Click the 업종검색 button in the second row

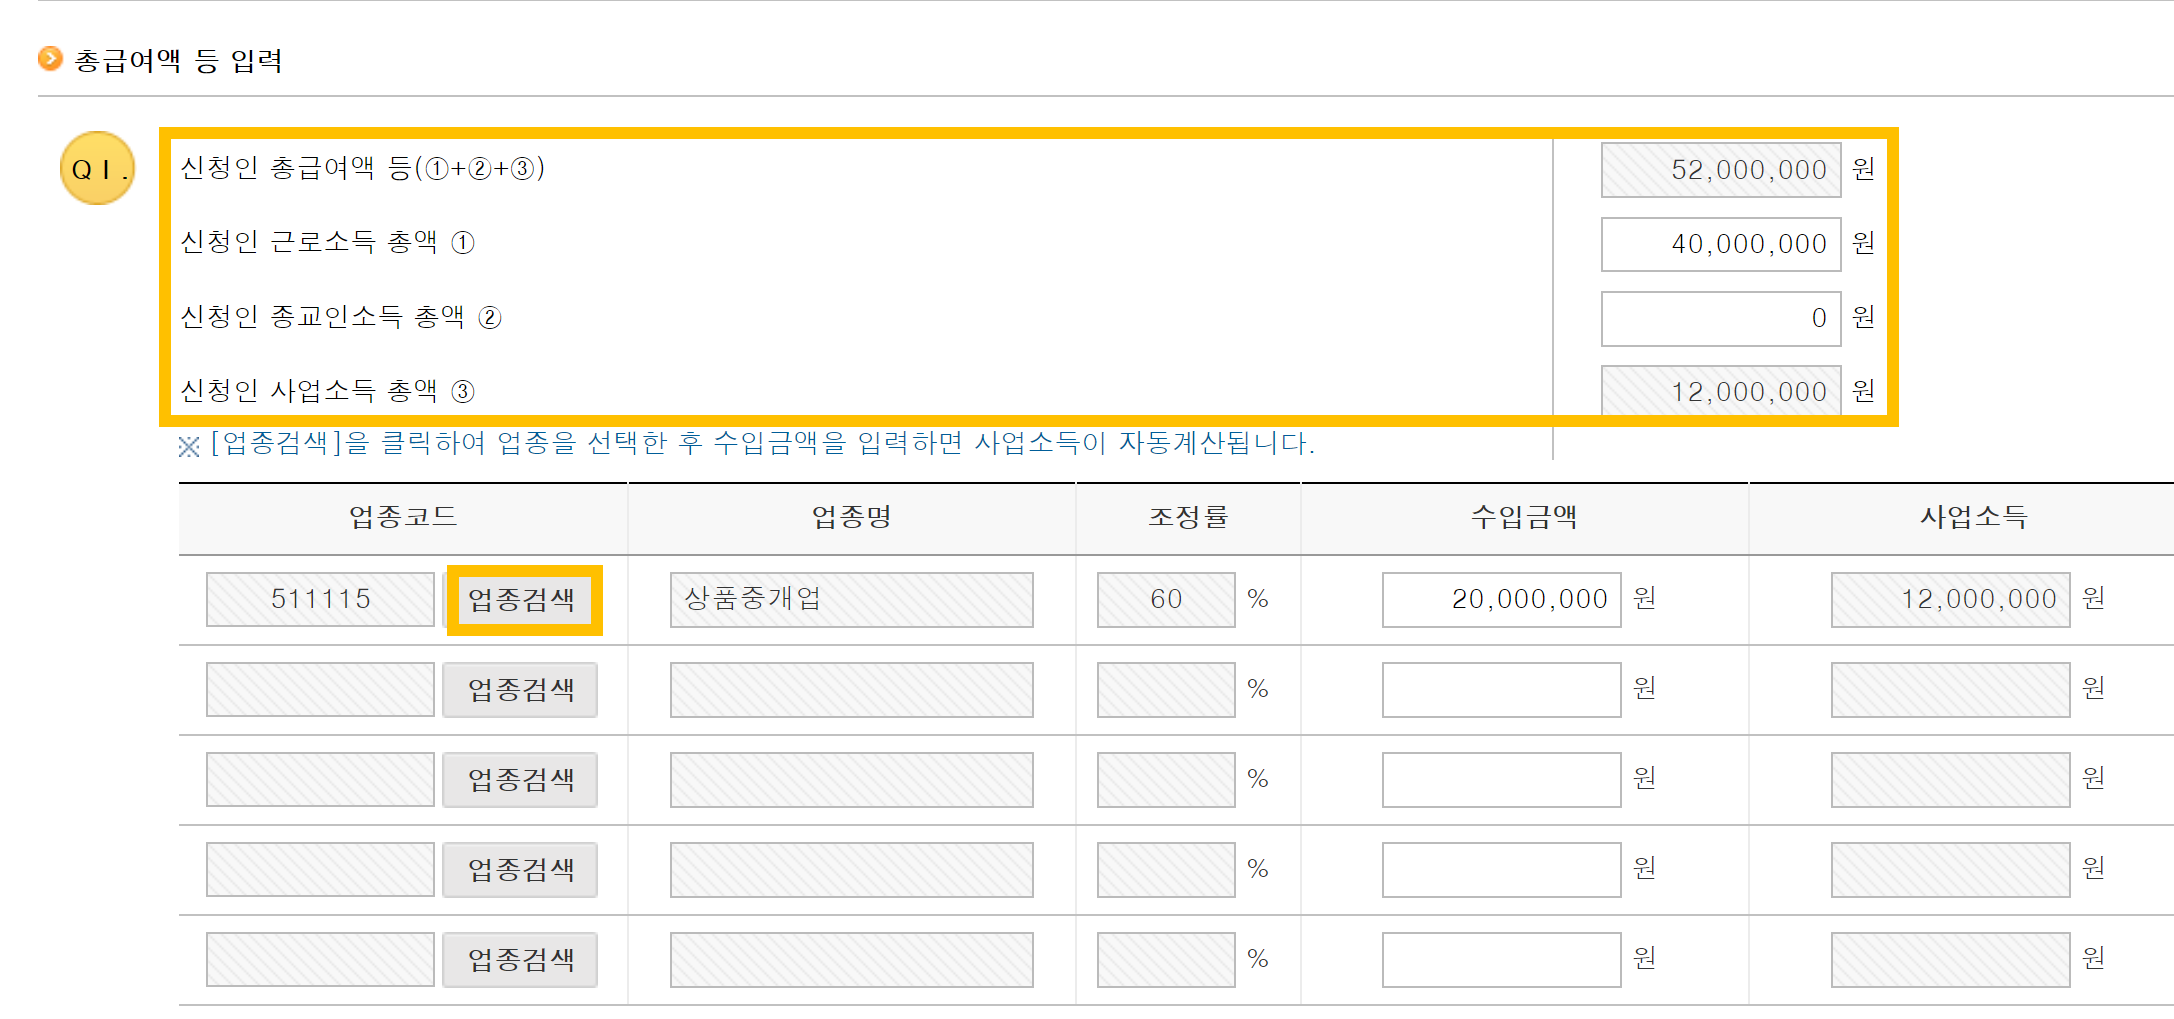pos(519,689)
